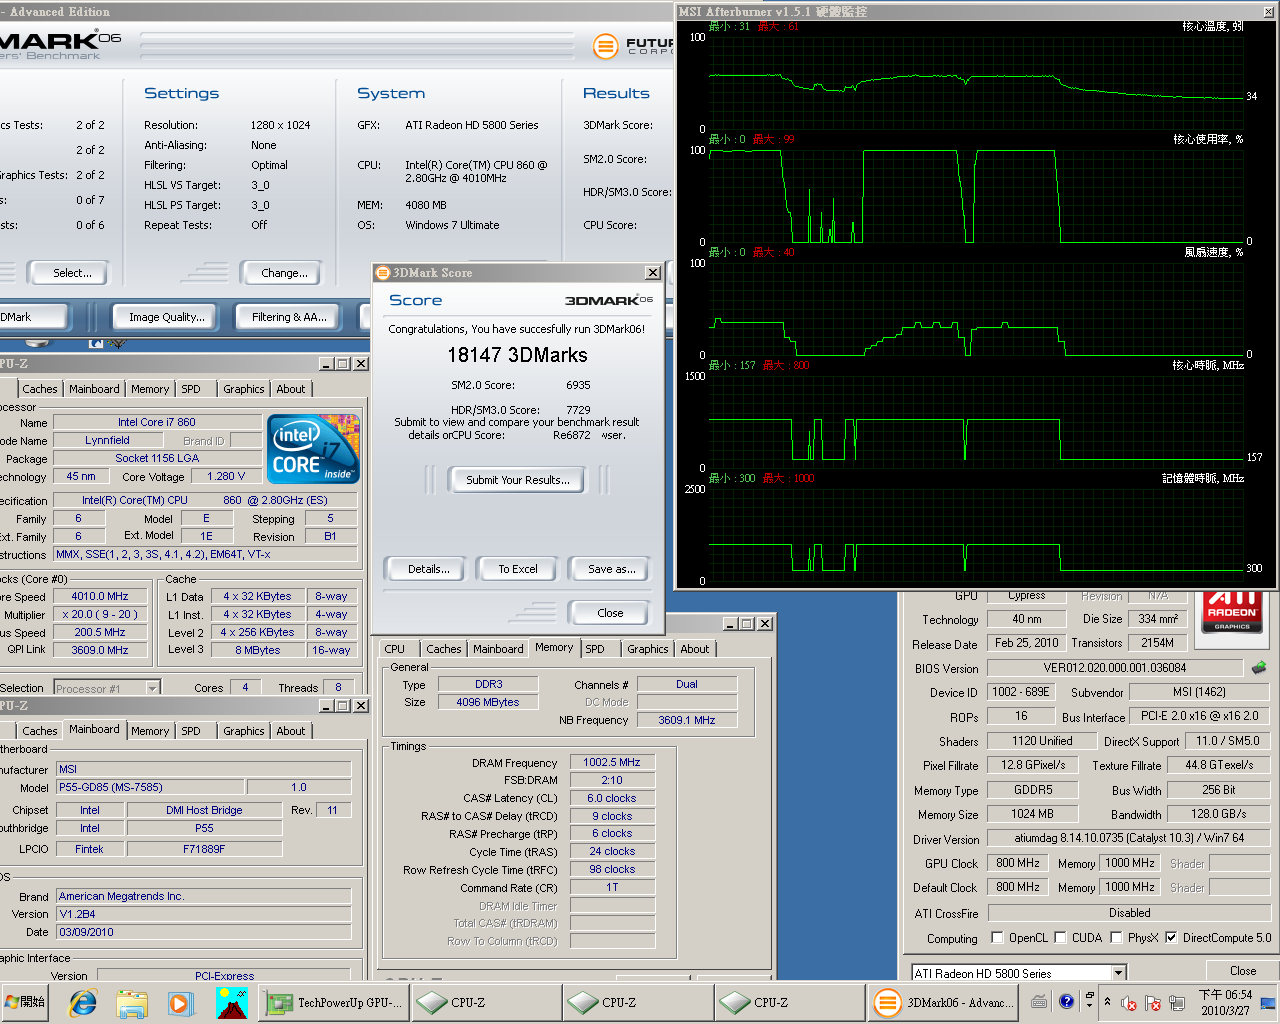Click the core temperature graph in Afterburner
Screen dimensions: 1280x1024
tap(978, 82)
